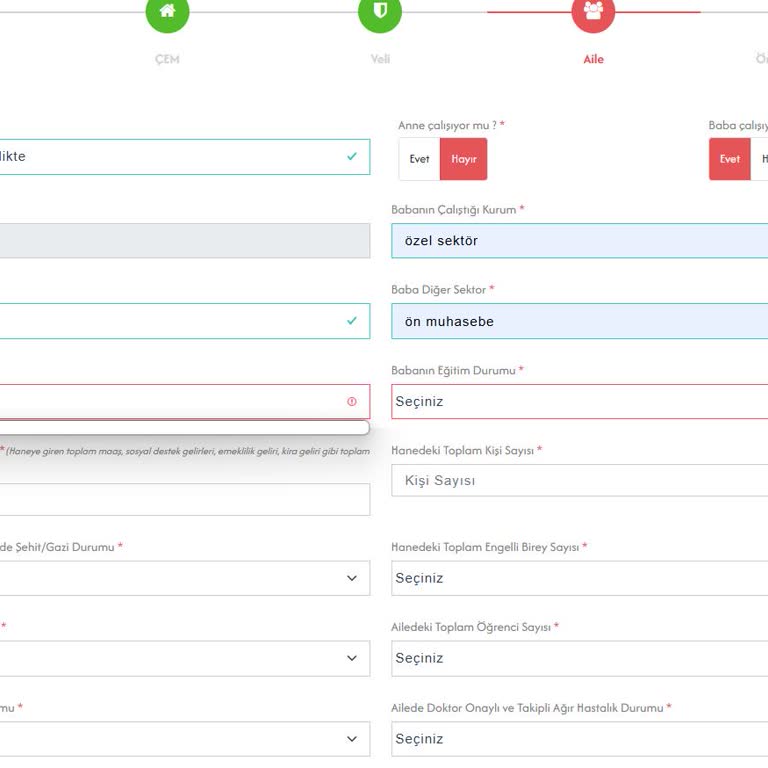
Task: Select Hayır for Anne çalışıyor mu
Action: (464, 159)
